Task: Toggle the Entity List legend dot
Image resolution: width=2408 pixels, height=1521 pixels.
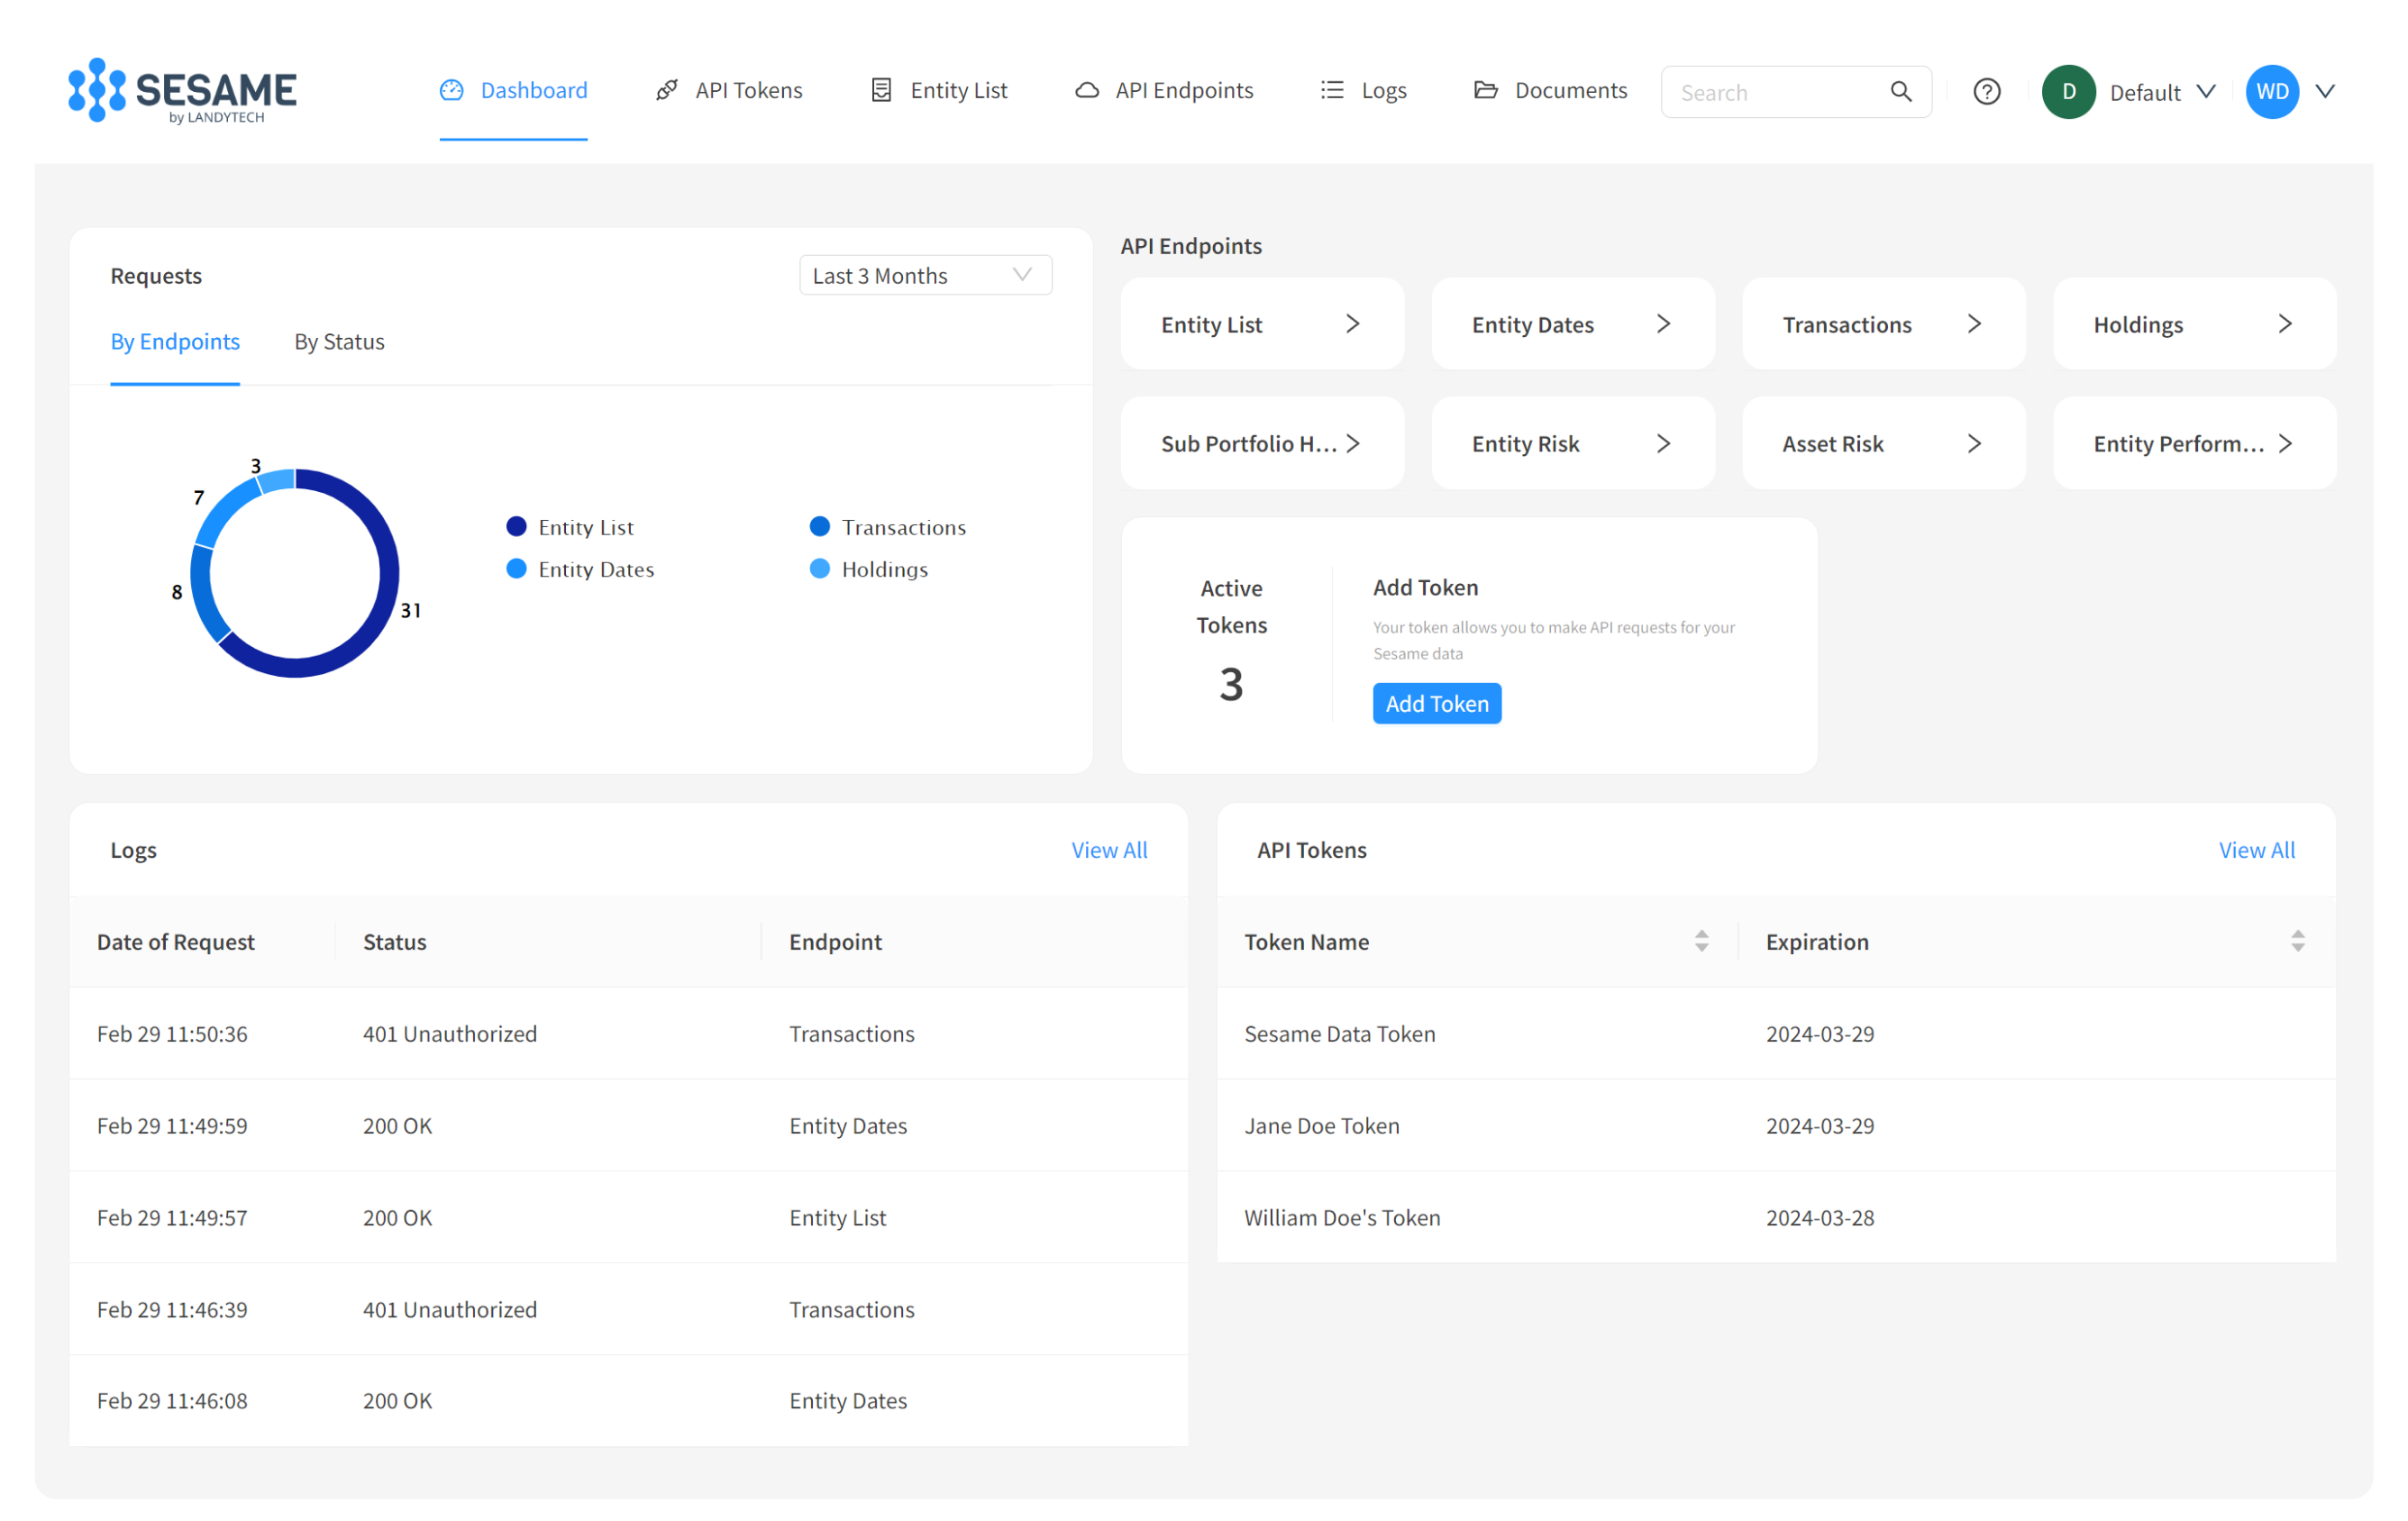Action: pos(517,526)
